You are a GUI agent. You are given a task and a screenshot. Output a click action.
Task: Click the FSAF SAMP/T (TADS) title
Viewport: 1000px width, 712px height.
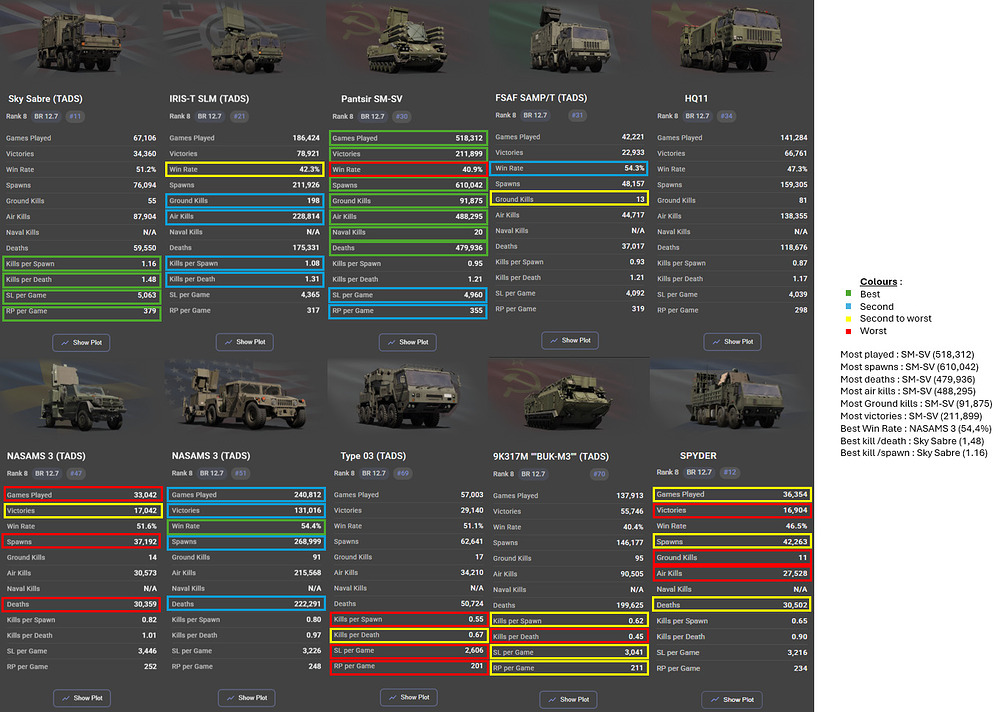(541, 98)
